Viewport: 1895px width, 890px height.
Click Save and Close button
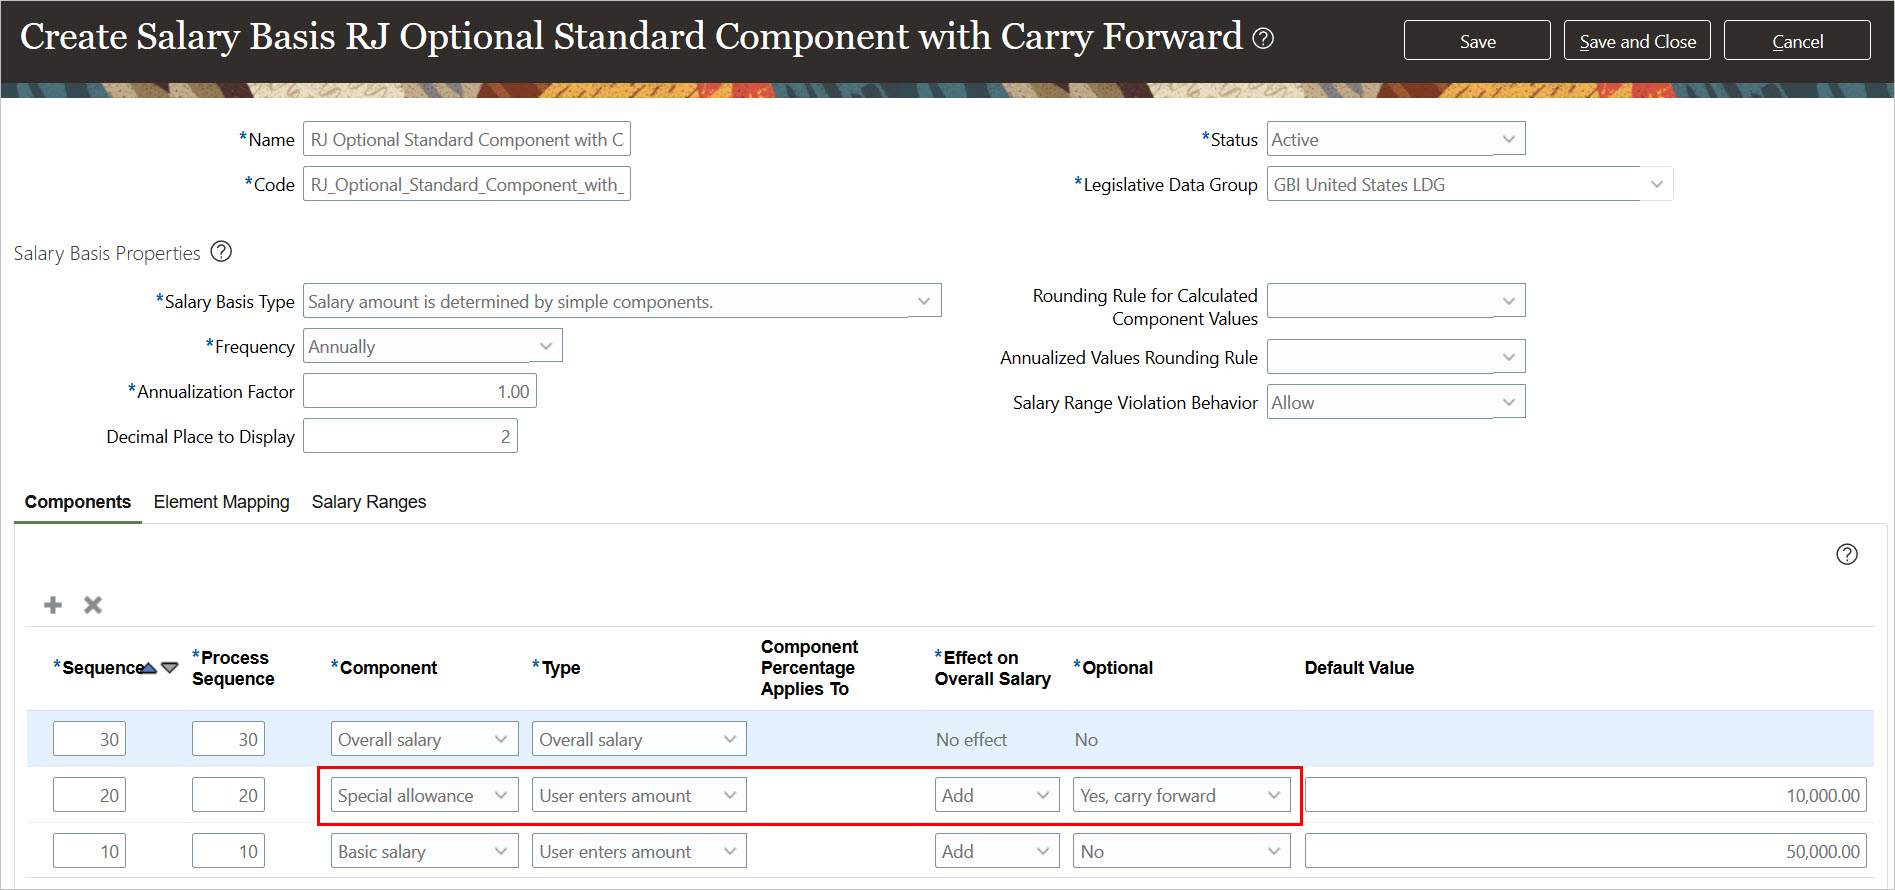(x=1637, y=41)
